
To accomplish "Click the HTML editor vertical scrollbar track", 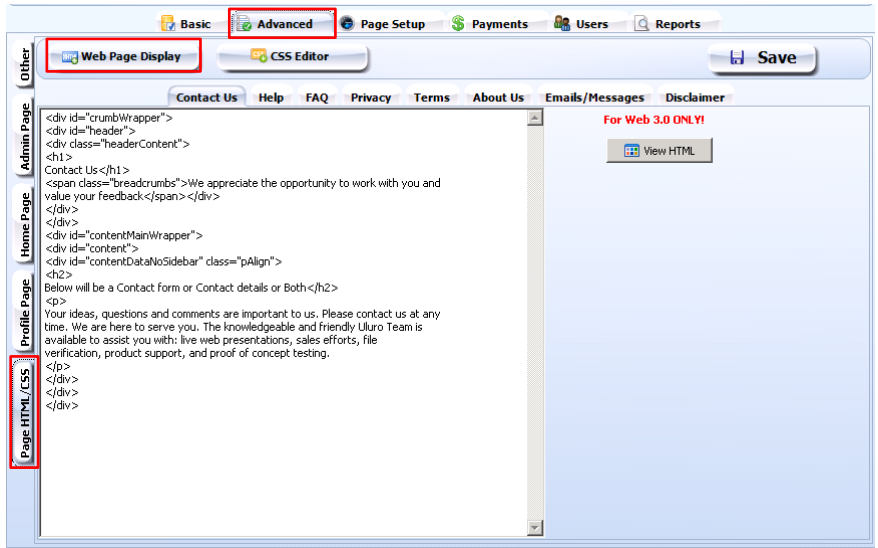I will (x=535, y=322).
